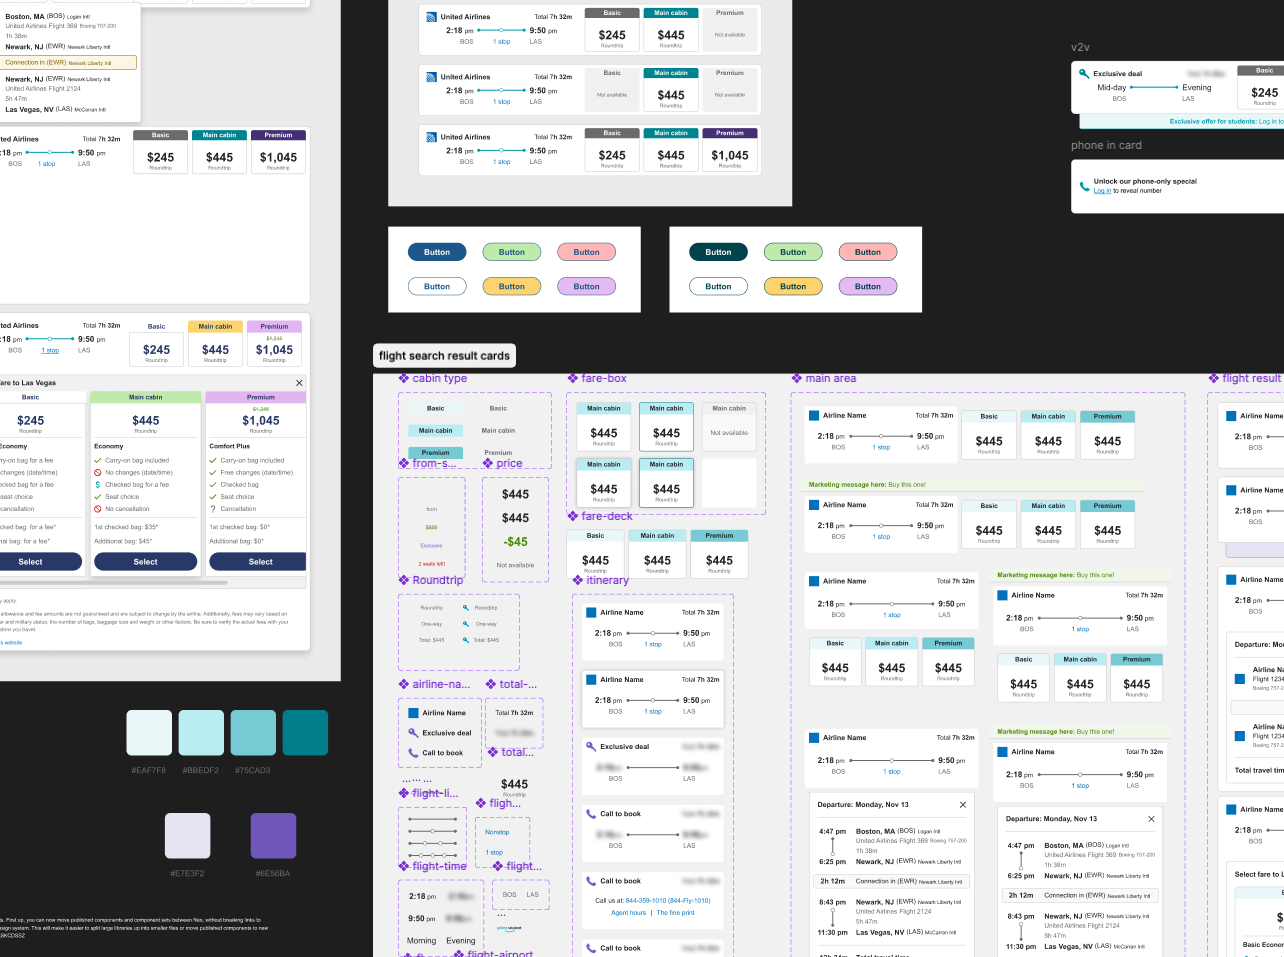
Task: Select Call to book icon in airline-name component
Action: tap(413, 753)
